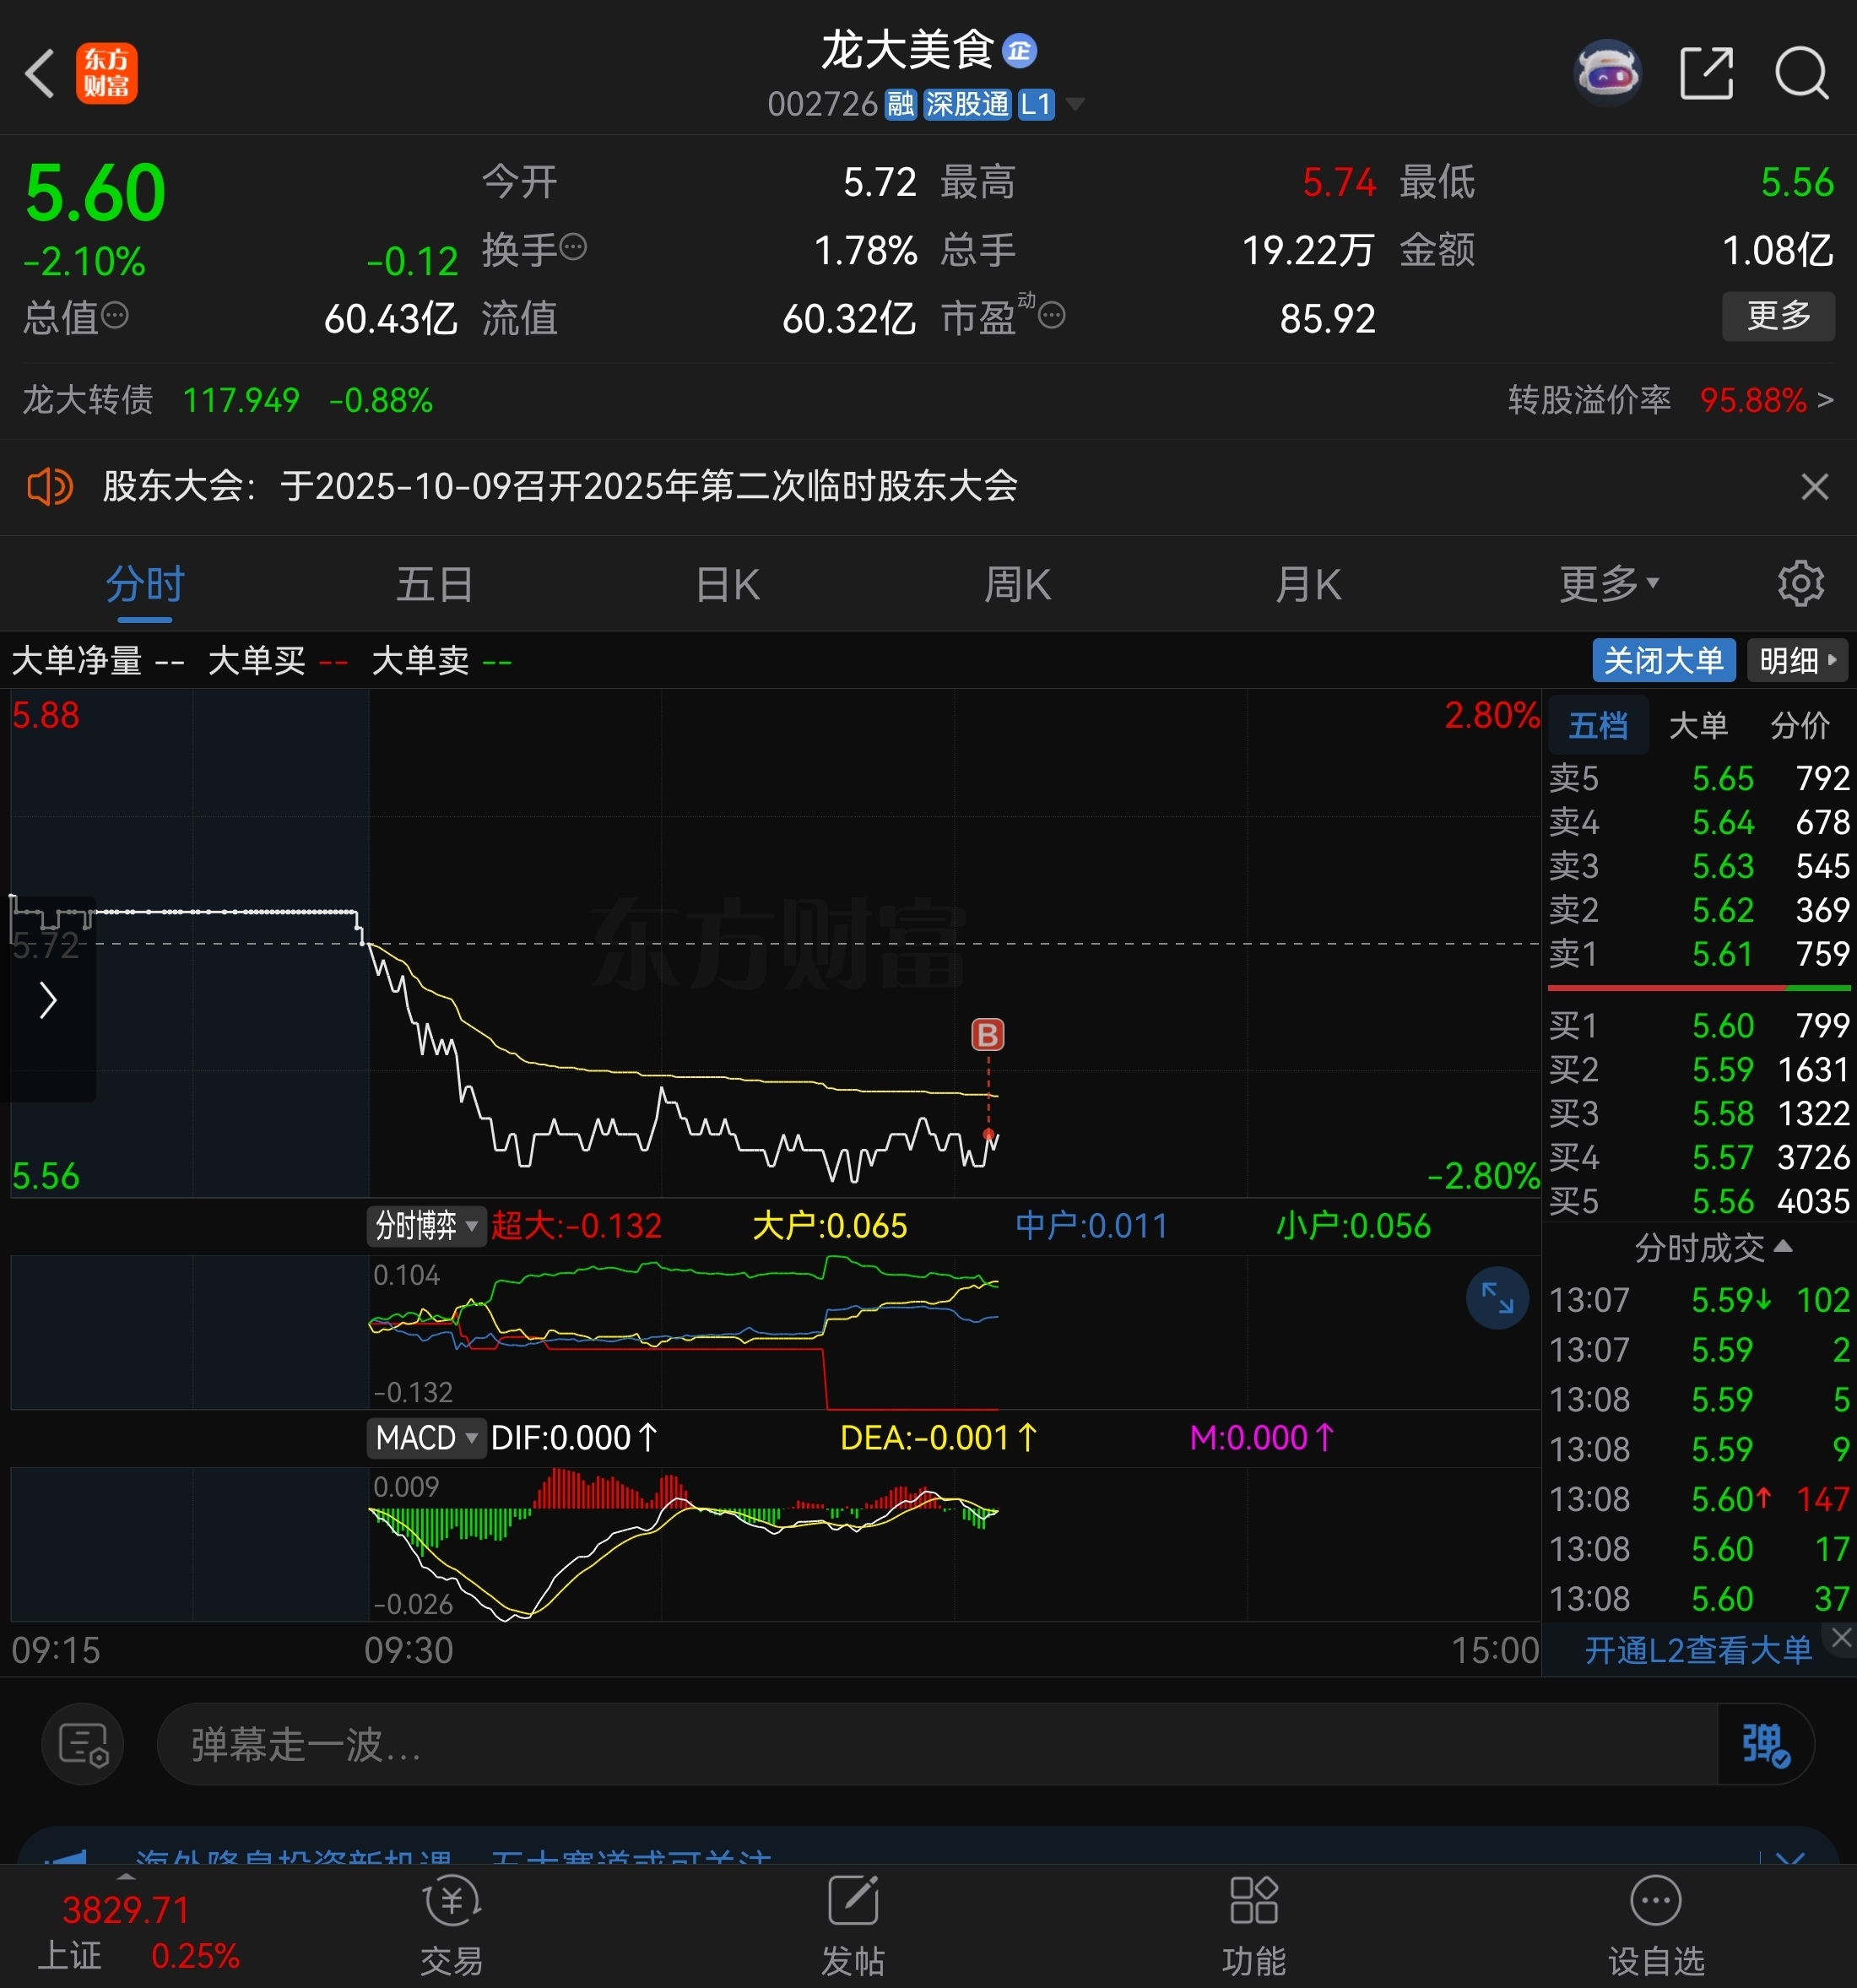Open danmaku settings icon
The image size is (1857, 1988).
click(83, 1744)
